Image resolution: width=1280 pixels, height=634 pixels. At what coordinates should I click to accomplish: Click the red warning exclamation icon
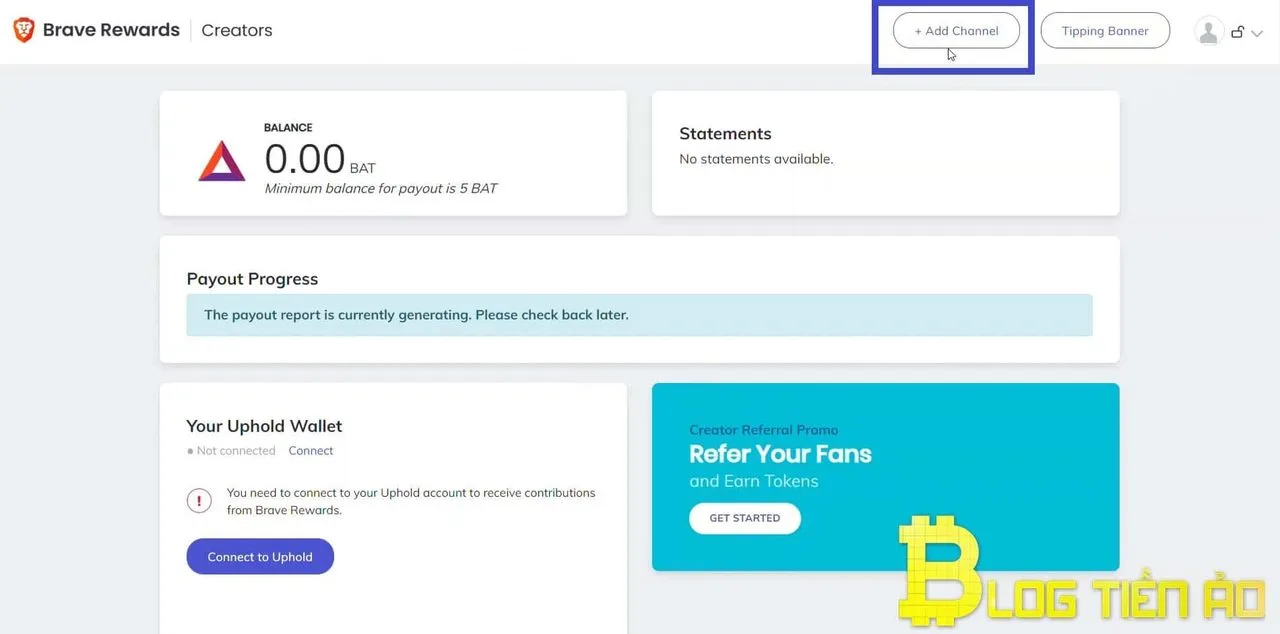click(199, 501)
